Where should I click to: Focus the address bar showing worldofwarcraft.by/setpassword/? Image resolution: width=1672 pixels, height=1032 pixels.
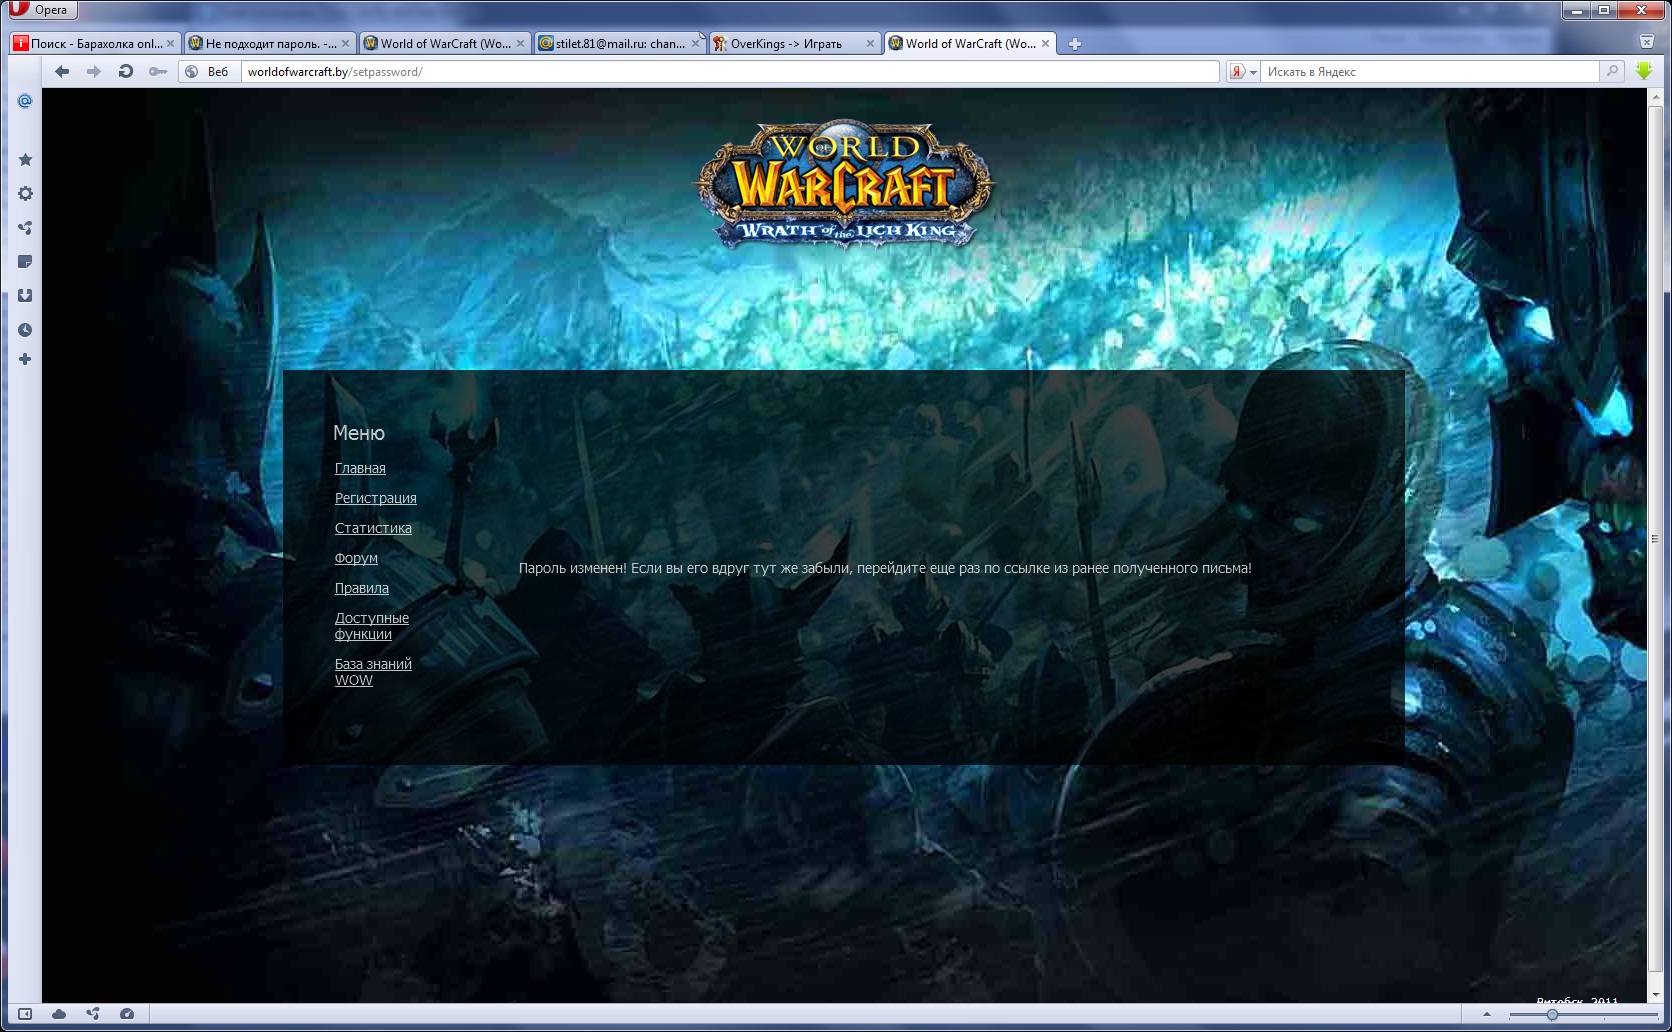tap(730, 72)
